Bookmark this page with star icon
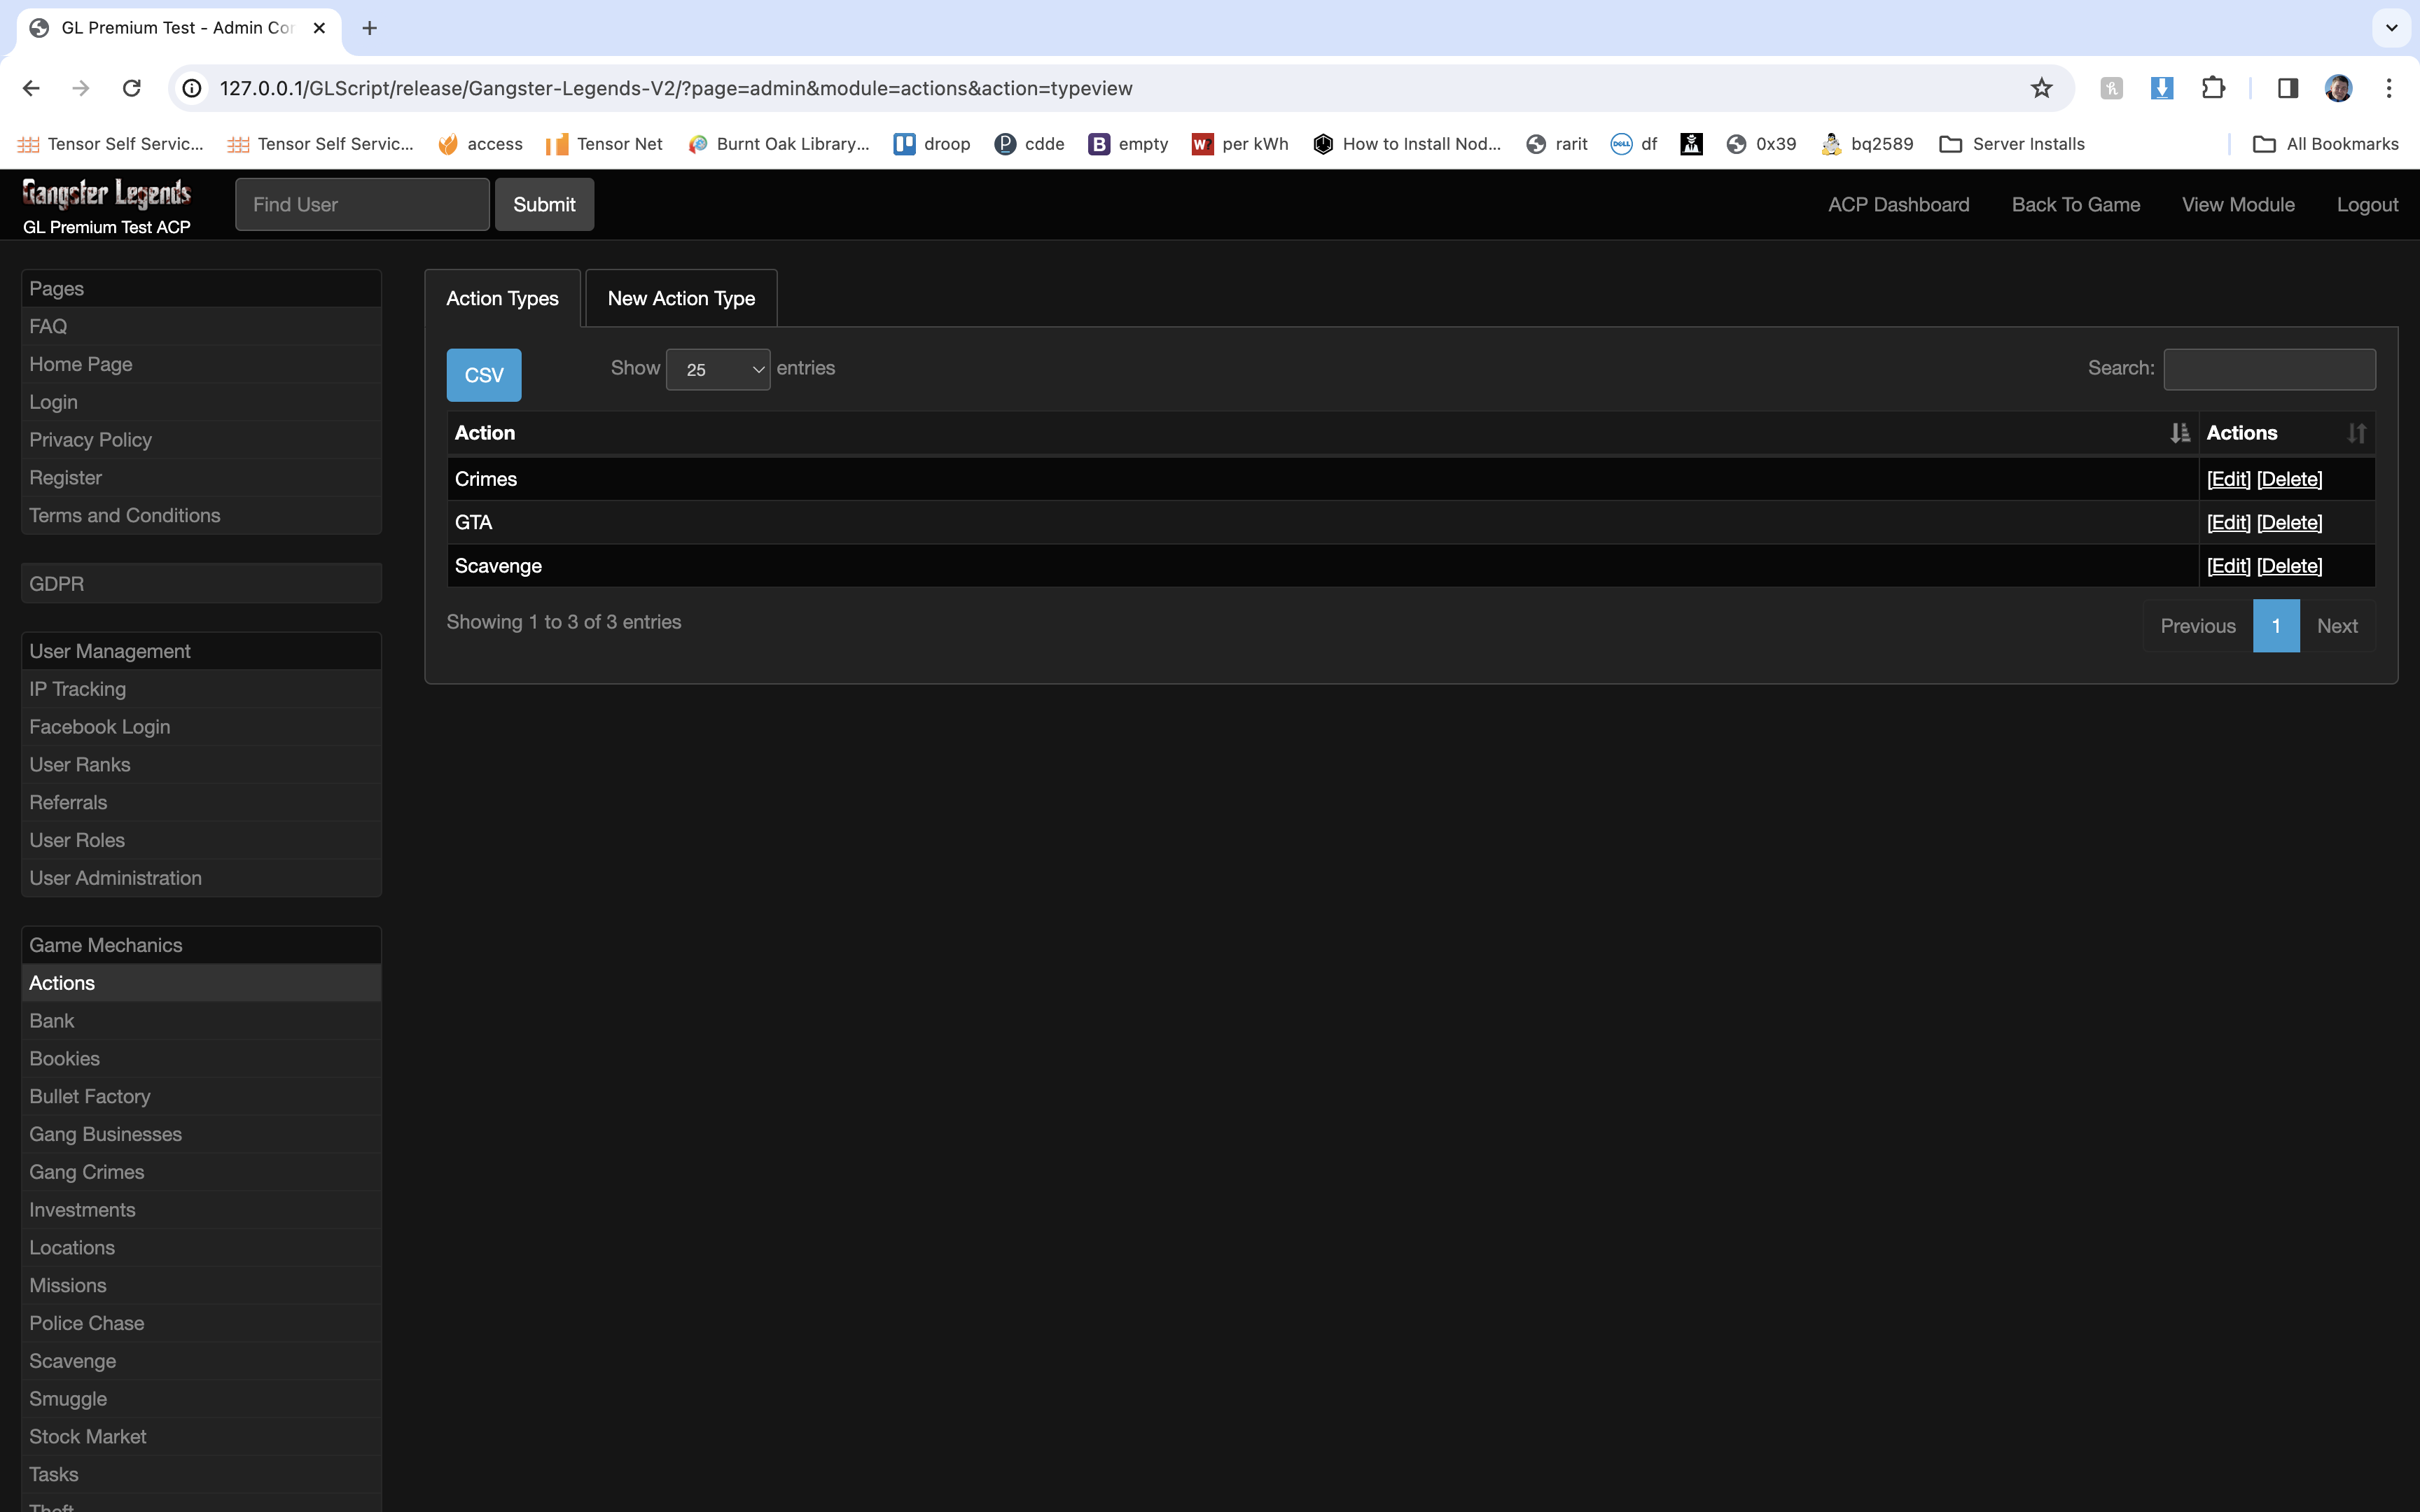This screenshot has width=2420, height=1512. coord(2041,88)
